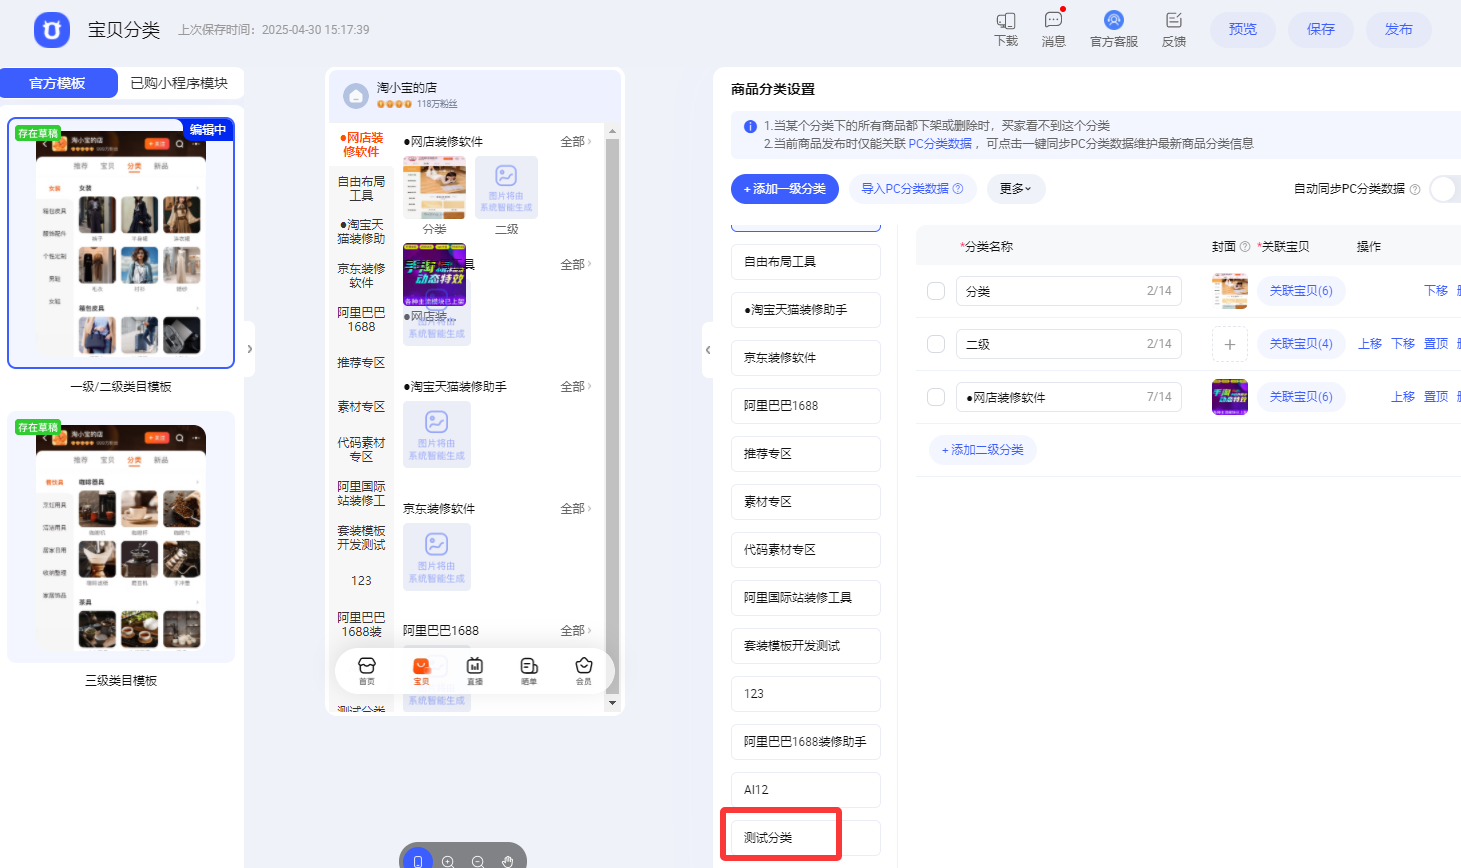This screenshot has width=1461, height=868.
Task: Expand 全部 for ●网店装修软件 in preview
Action: [x=575, y=142]
